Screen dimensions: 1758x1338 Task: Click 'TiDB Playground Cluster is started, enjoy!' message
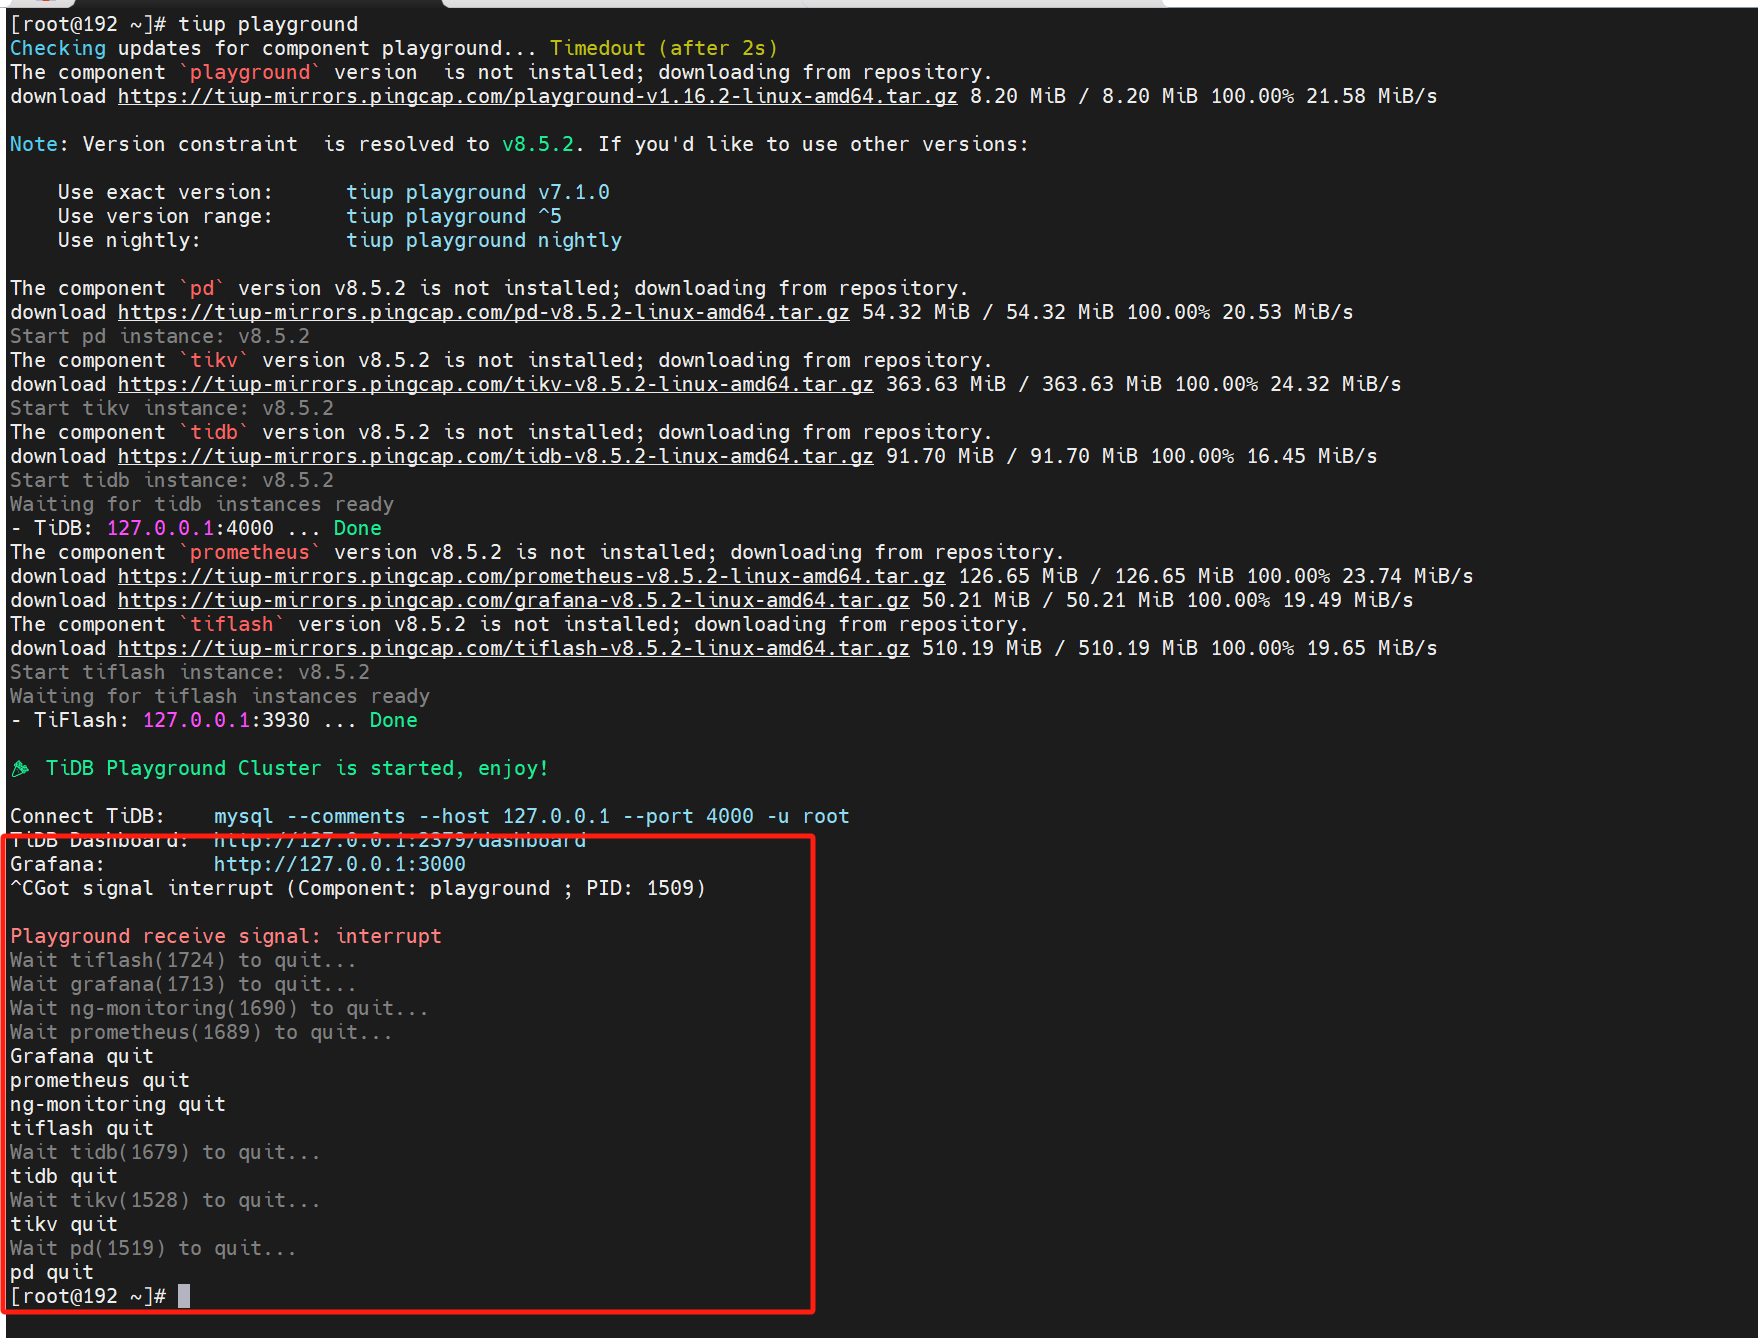[x=297, y=768]
